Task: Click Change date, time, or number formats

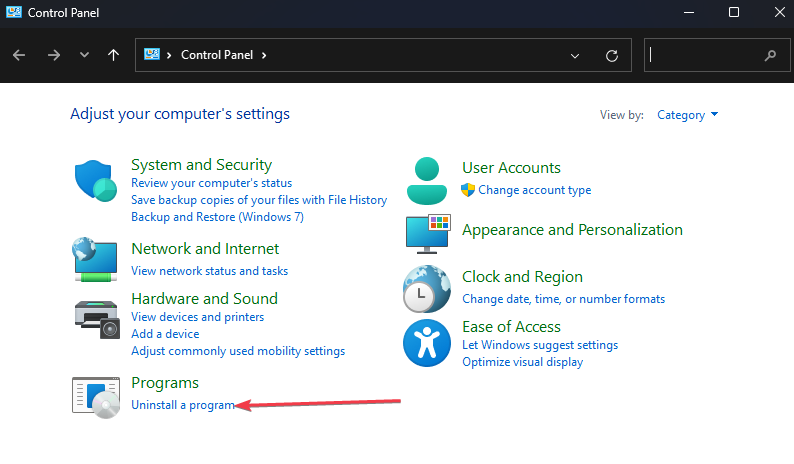Action: coord(563,299)
